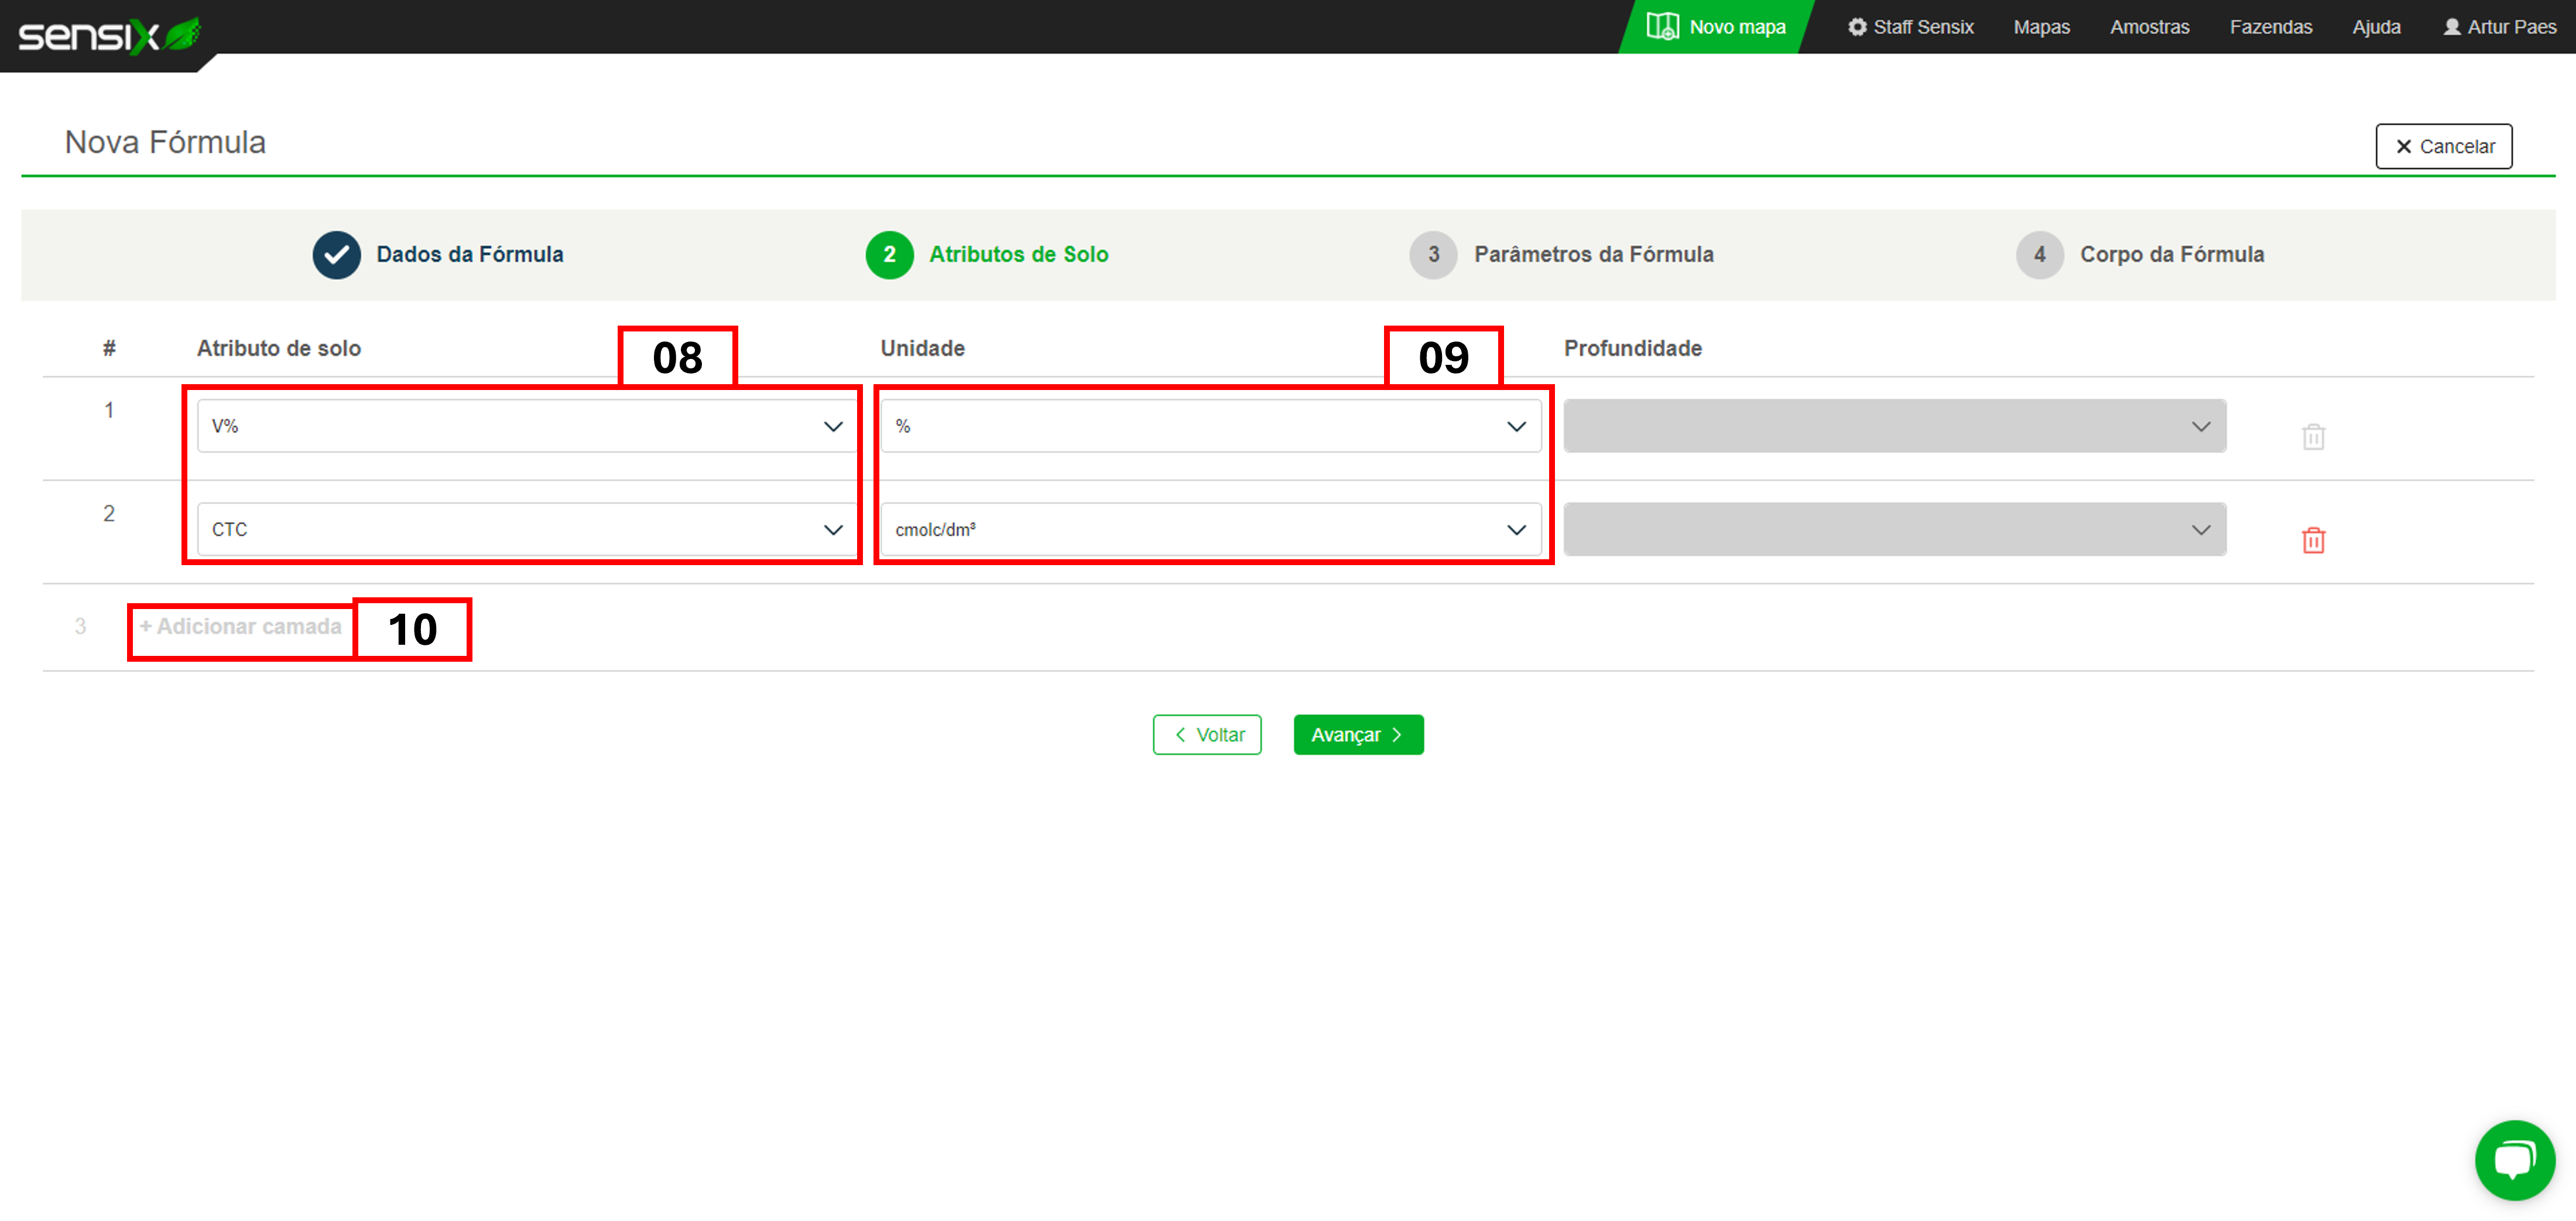Screen dimensions: 2576x1221
Task: Click the Voltar button
Action: pyautogui.click(x=1207, y=735)
